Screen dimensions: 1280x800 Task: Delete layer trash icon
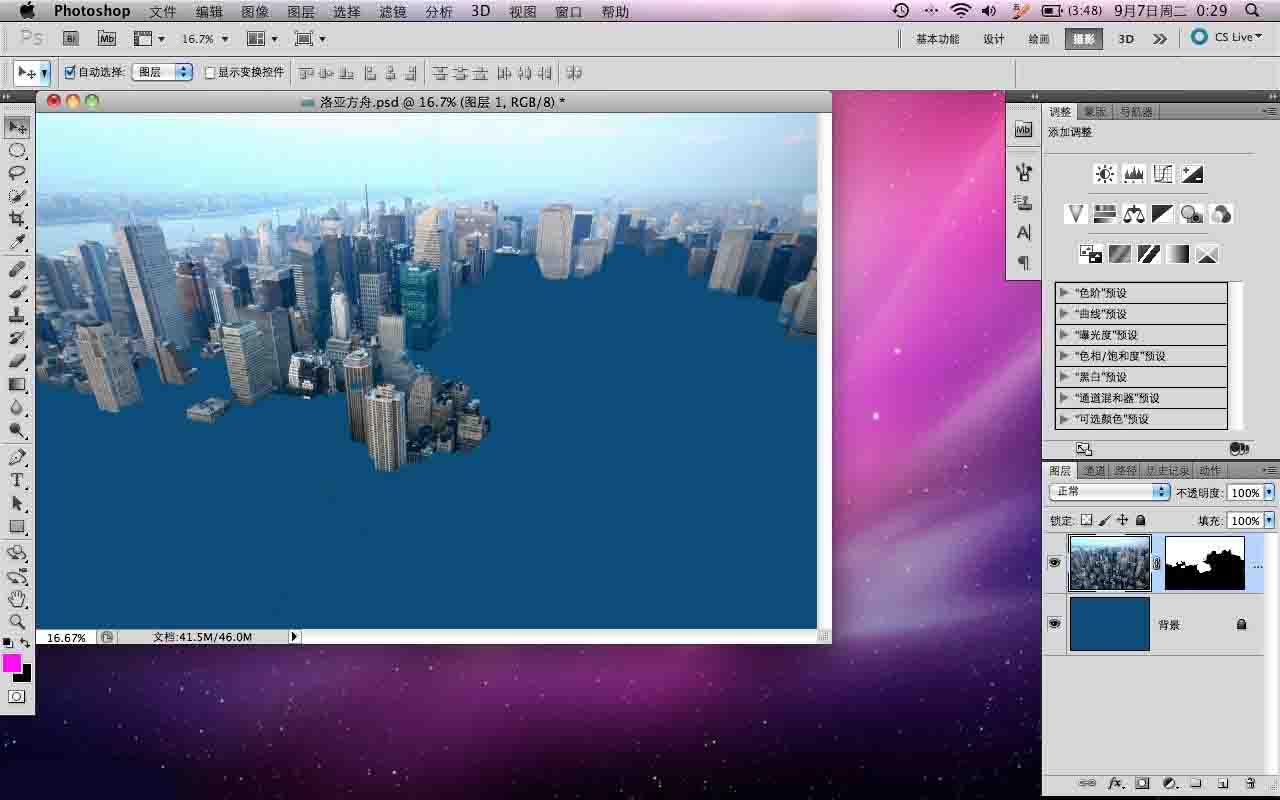pyautogui.click(x=1250, y=783)
